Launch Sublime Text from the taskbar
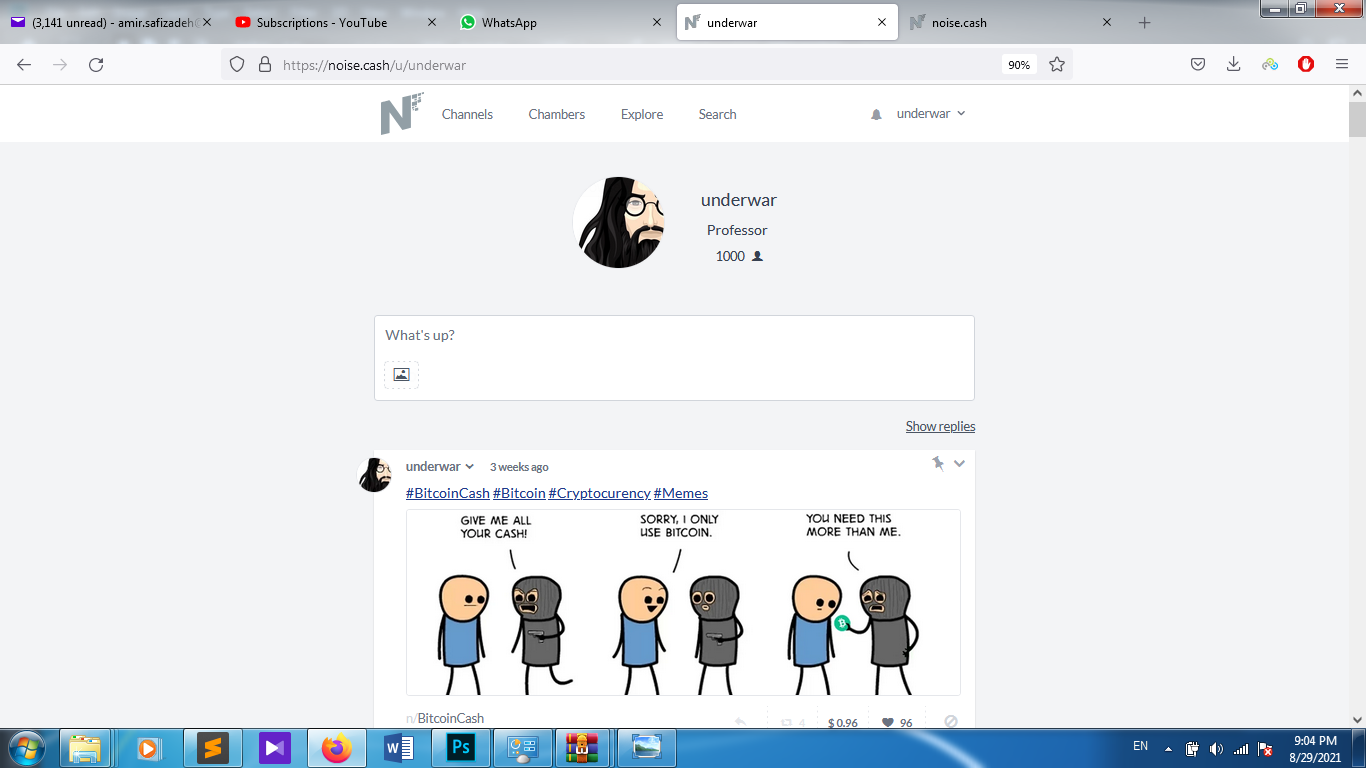Image resolution: width=1366 pixels, height=768 pixels. coord(212,748)
